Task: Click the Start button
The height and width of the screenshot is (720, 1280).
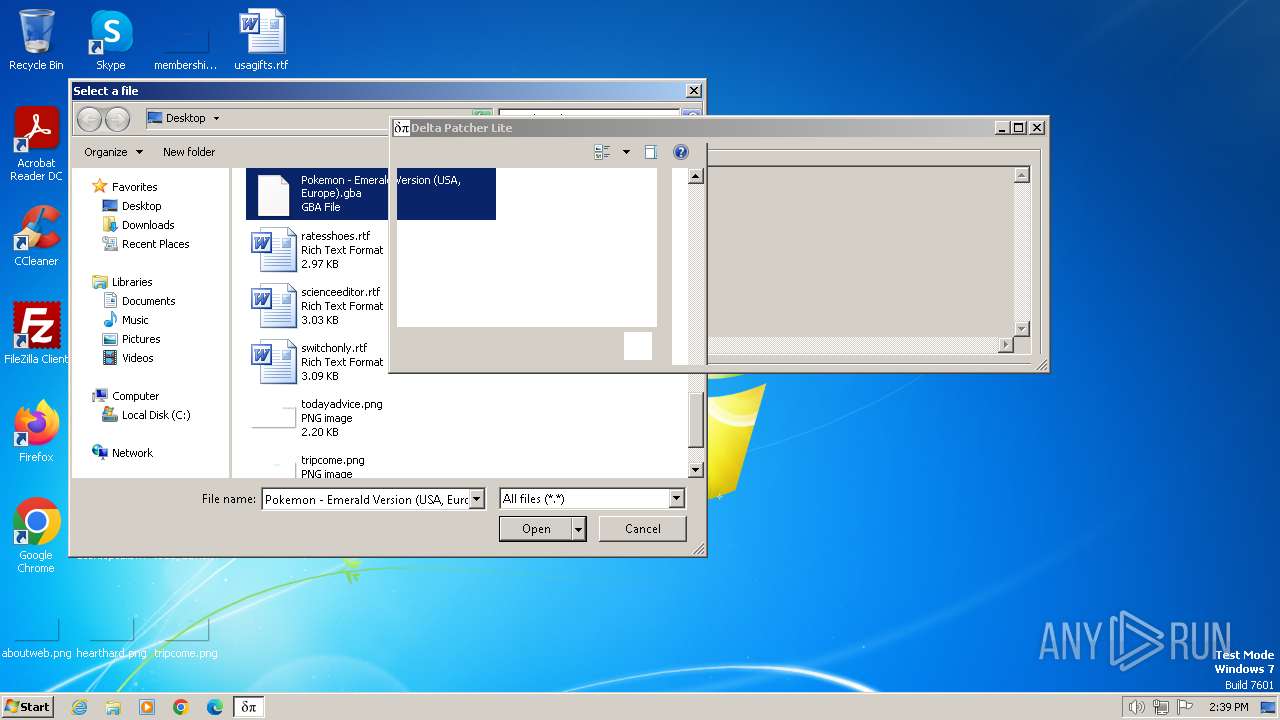Action: point(27,706)
